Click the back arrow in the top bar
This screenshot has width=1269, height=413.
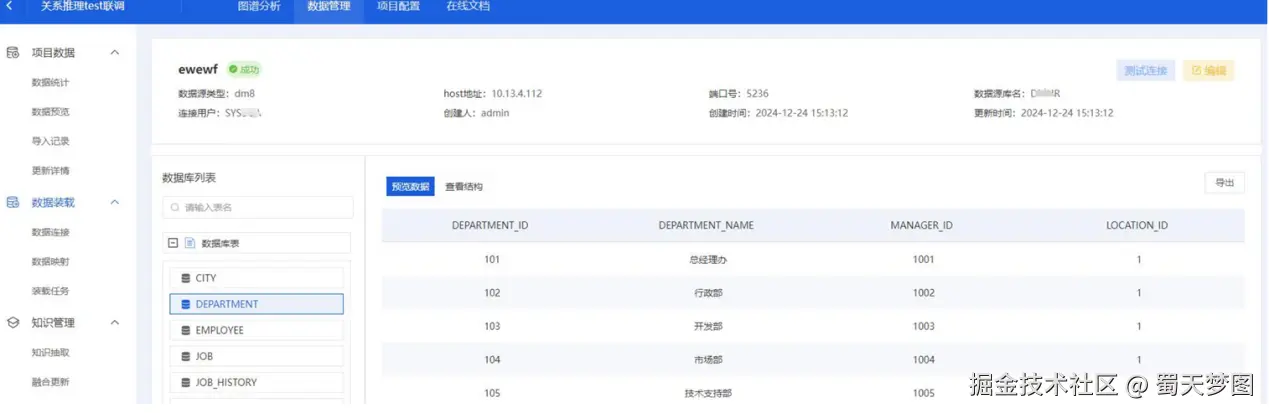pyautogui.click(x=10, y=6)
